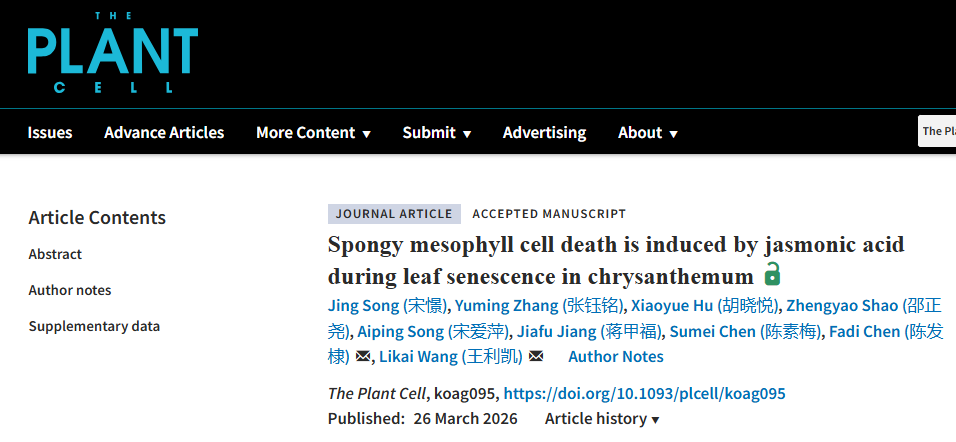The width and height of the screenshot is (956, 442).
Task: Expand Article history details
Action: [x=602, y=419]
